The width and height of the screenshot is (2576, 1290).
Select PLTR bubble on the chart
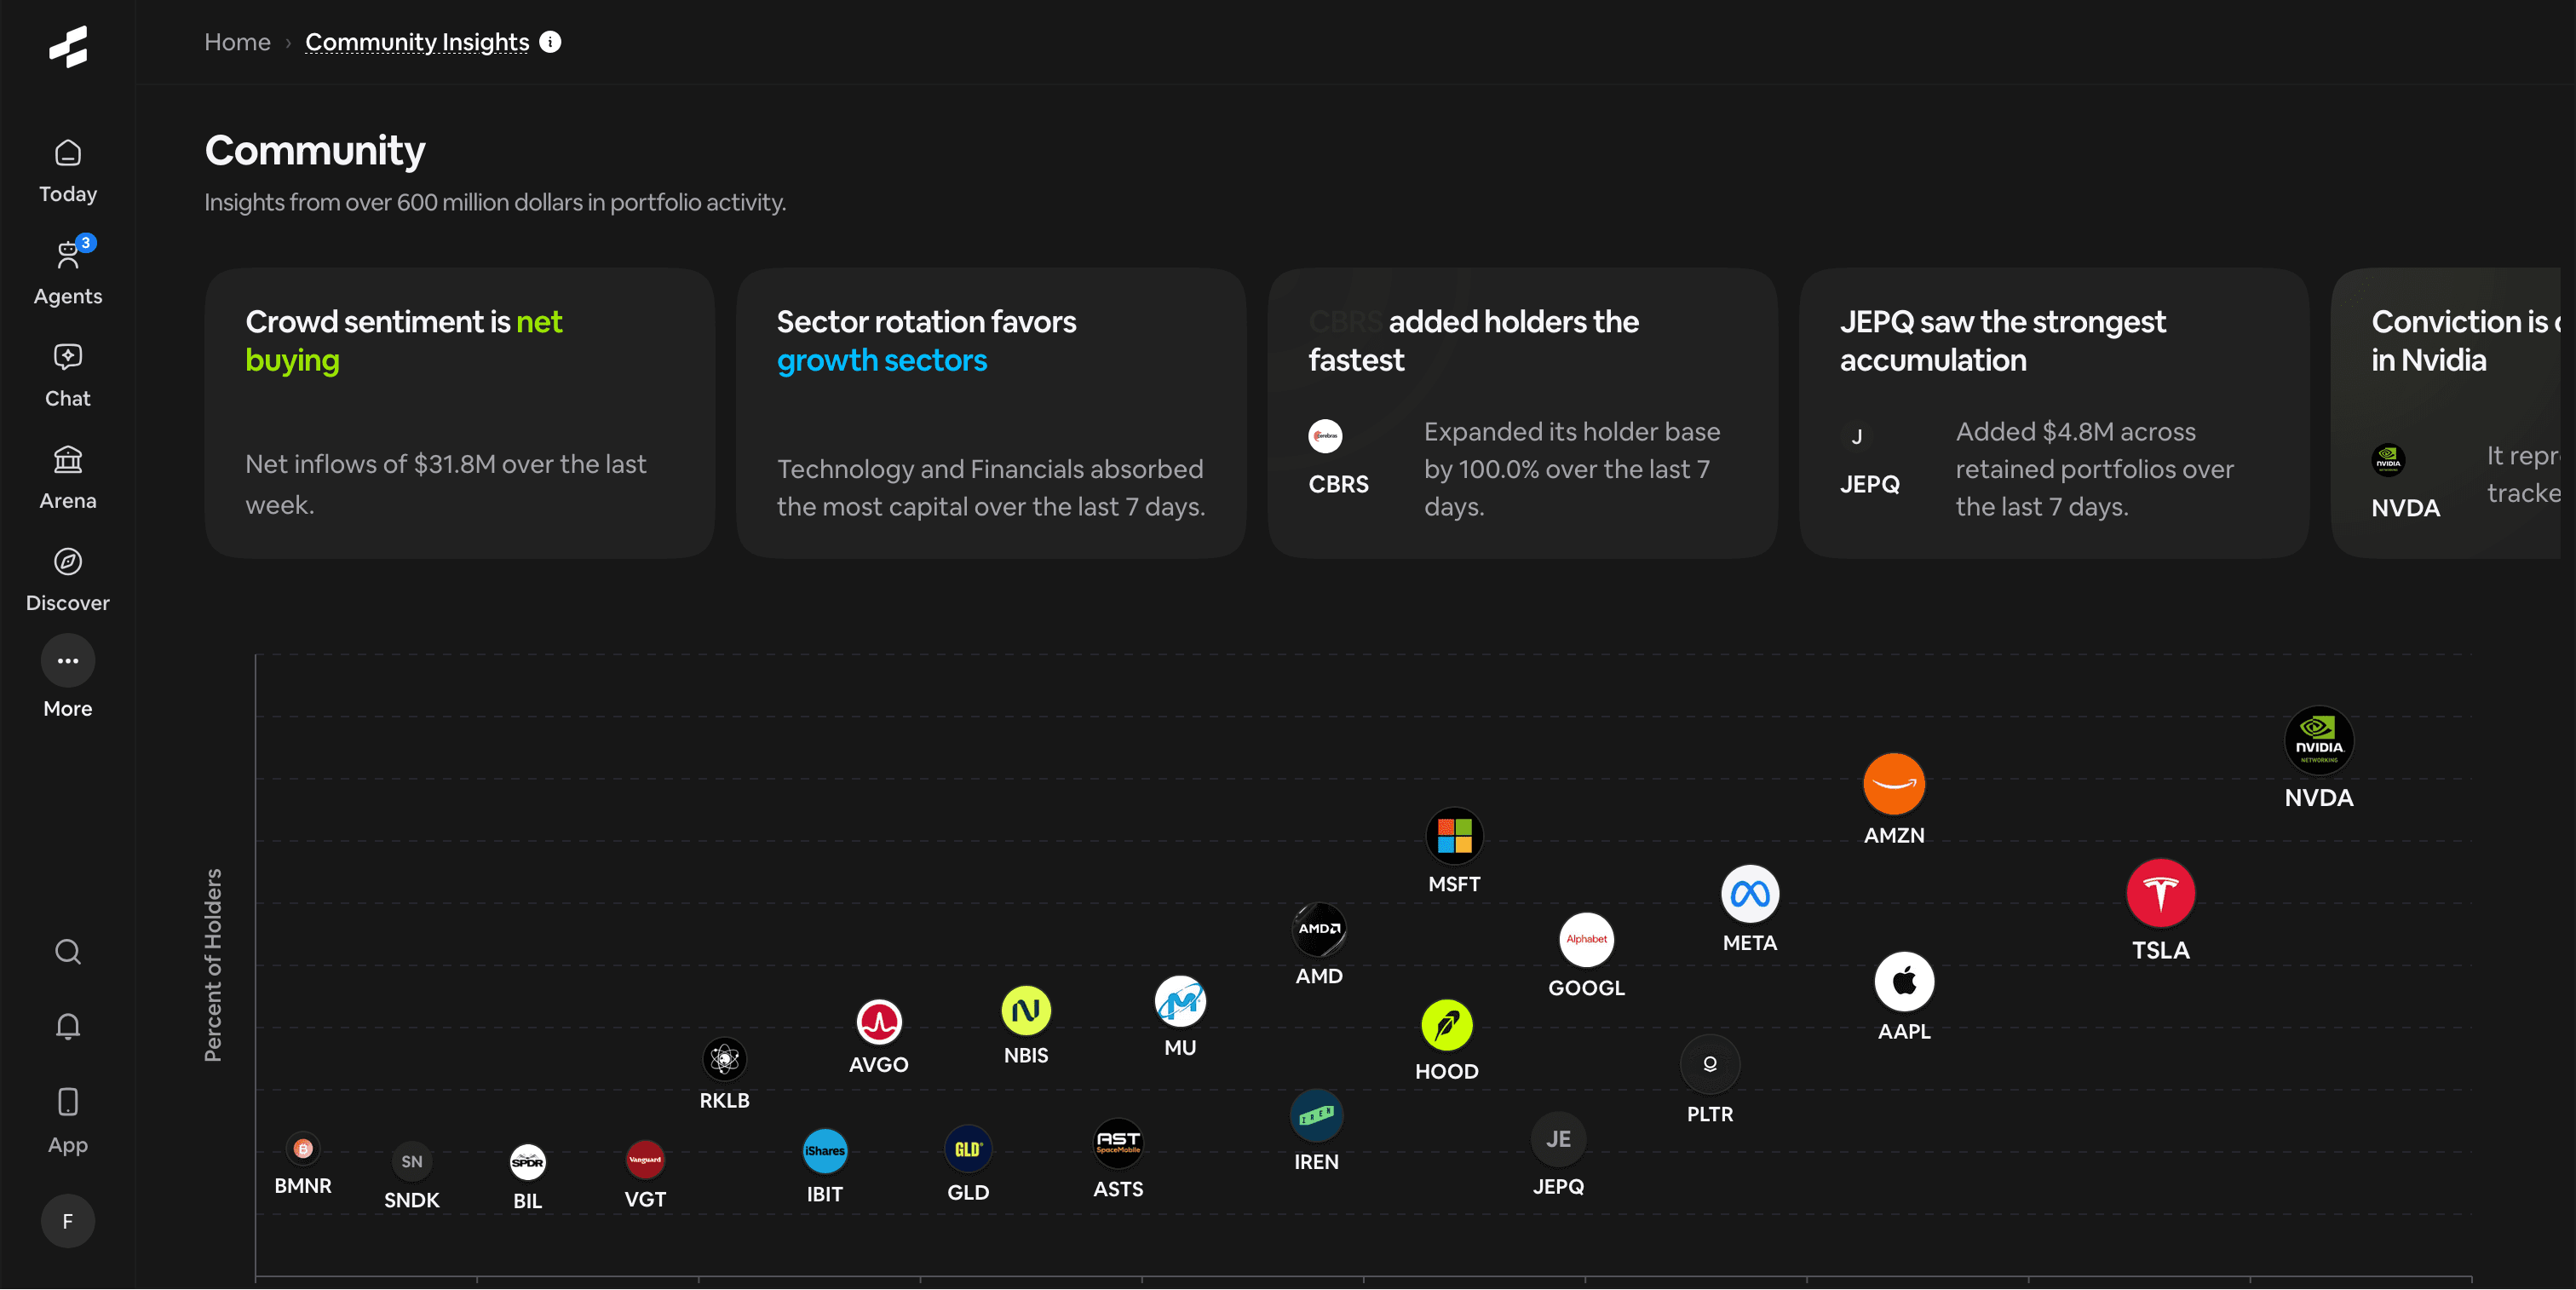[x=1709, y=1064]
